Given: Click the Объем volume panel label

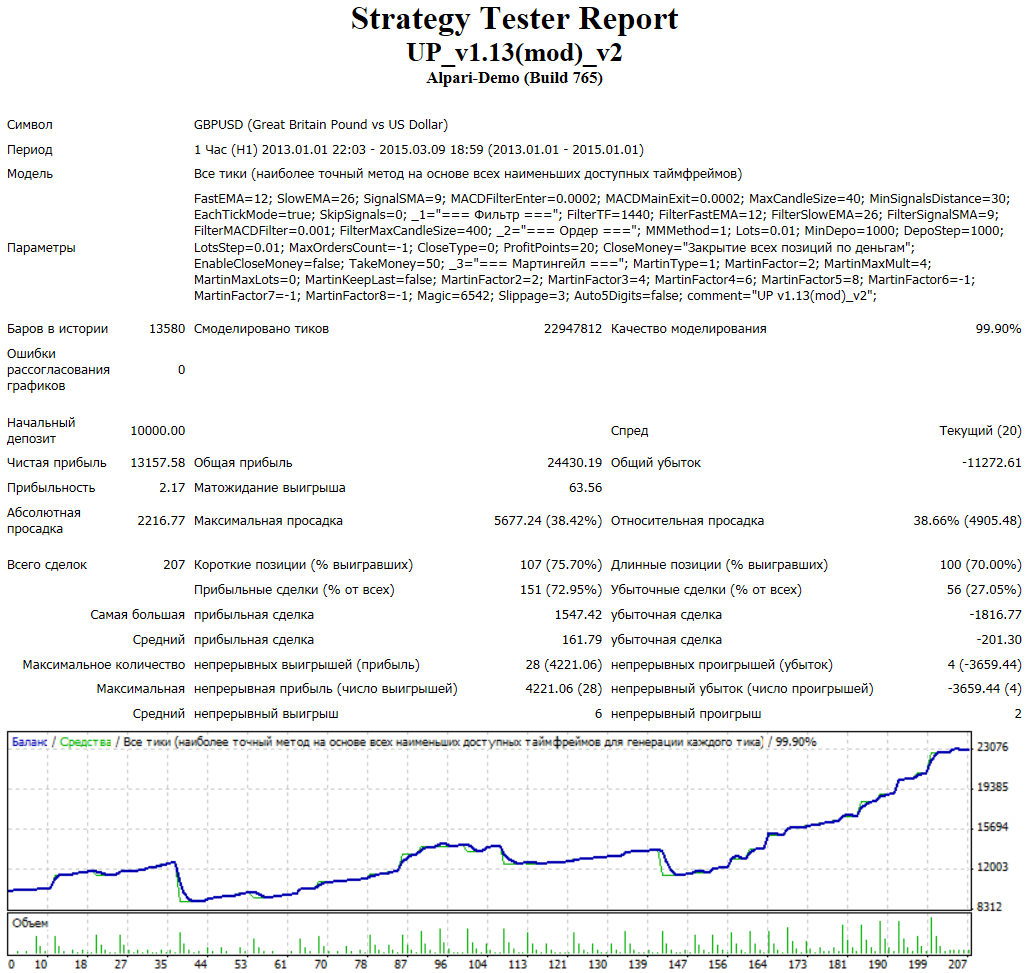Looking at the screenshot, I should click(30, 924).
